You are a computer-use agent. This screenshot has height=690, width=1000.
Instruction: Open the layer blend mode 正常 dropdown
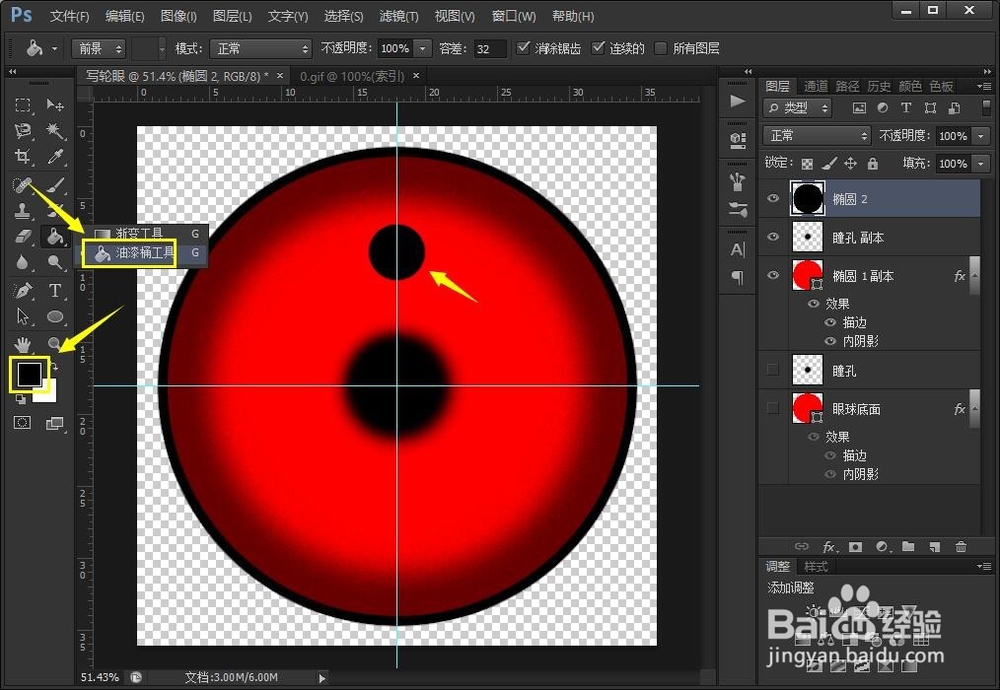816,135
